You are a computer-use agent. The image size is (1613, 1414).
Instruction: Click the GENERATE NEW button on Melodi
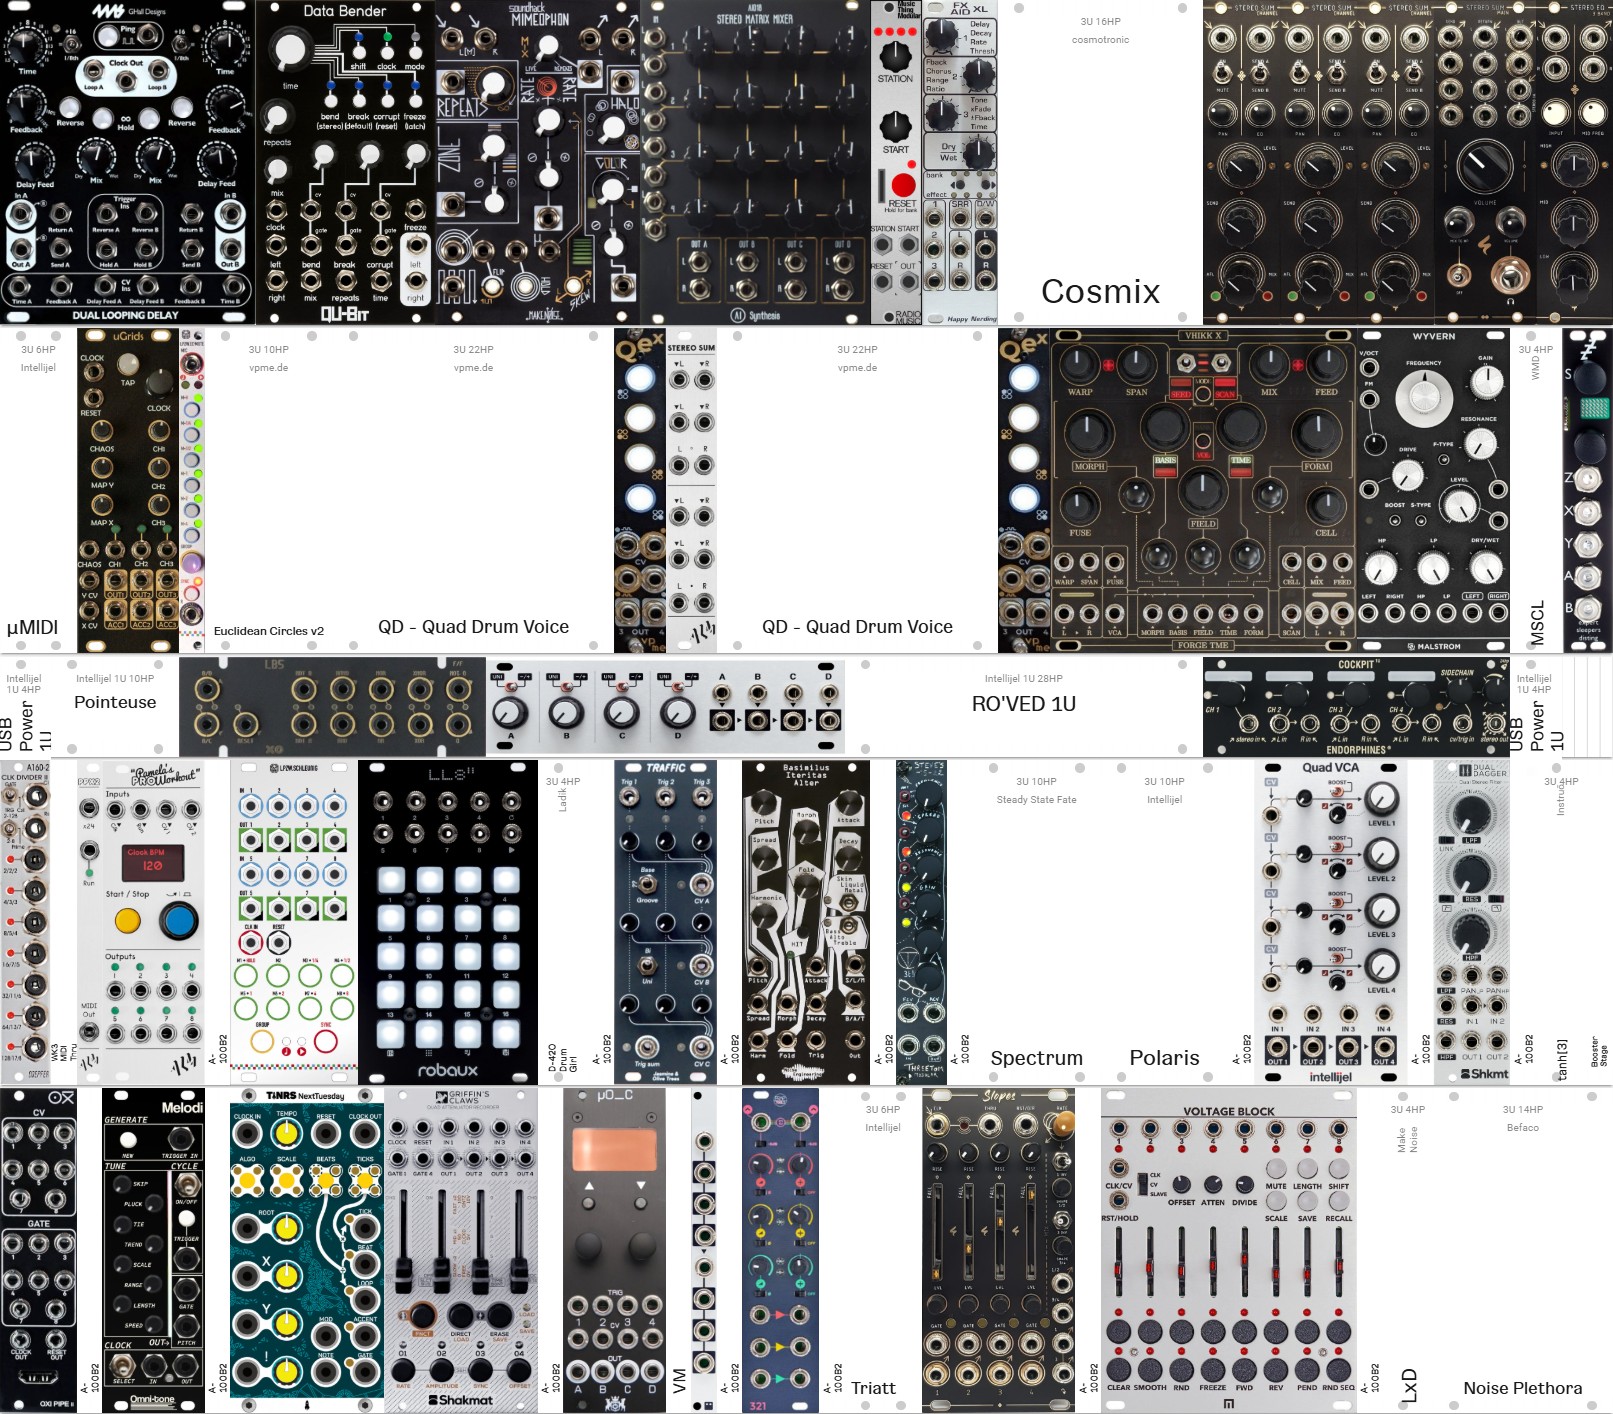pos(127,1140)
